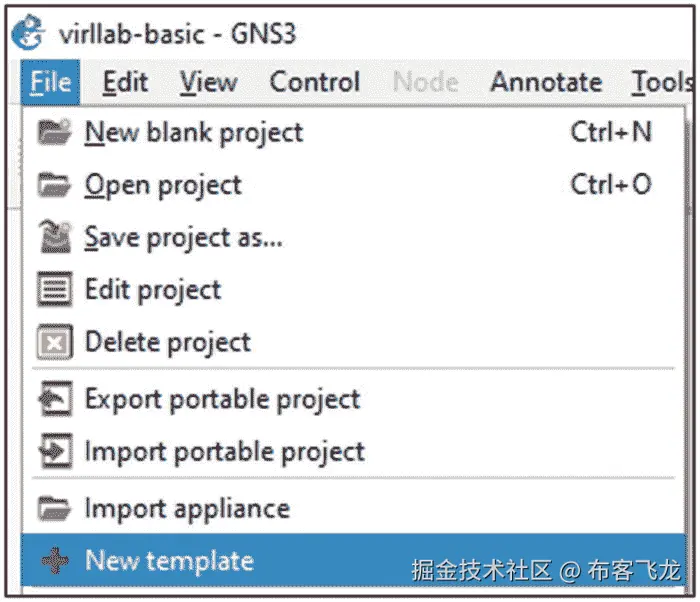The width and height of the screenshot is (700, 602).
Task: Click the New template plus icon
Action: coord(54,561)
